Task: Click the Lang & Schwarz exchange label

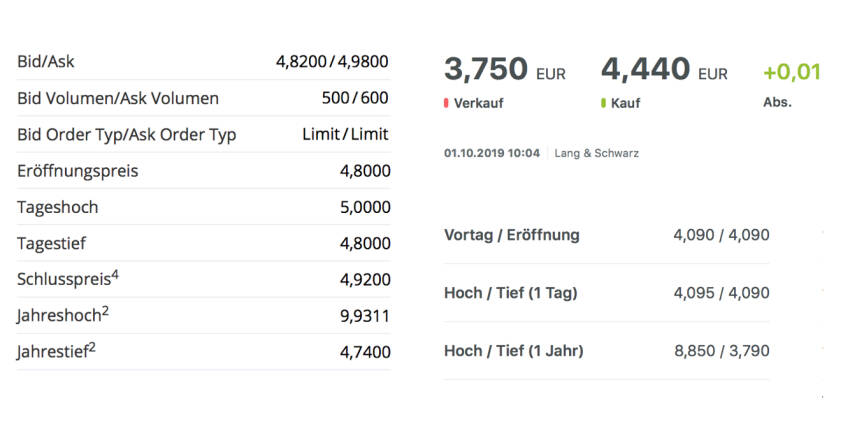Action: (599, 153)
